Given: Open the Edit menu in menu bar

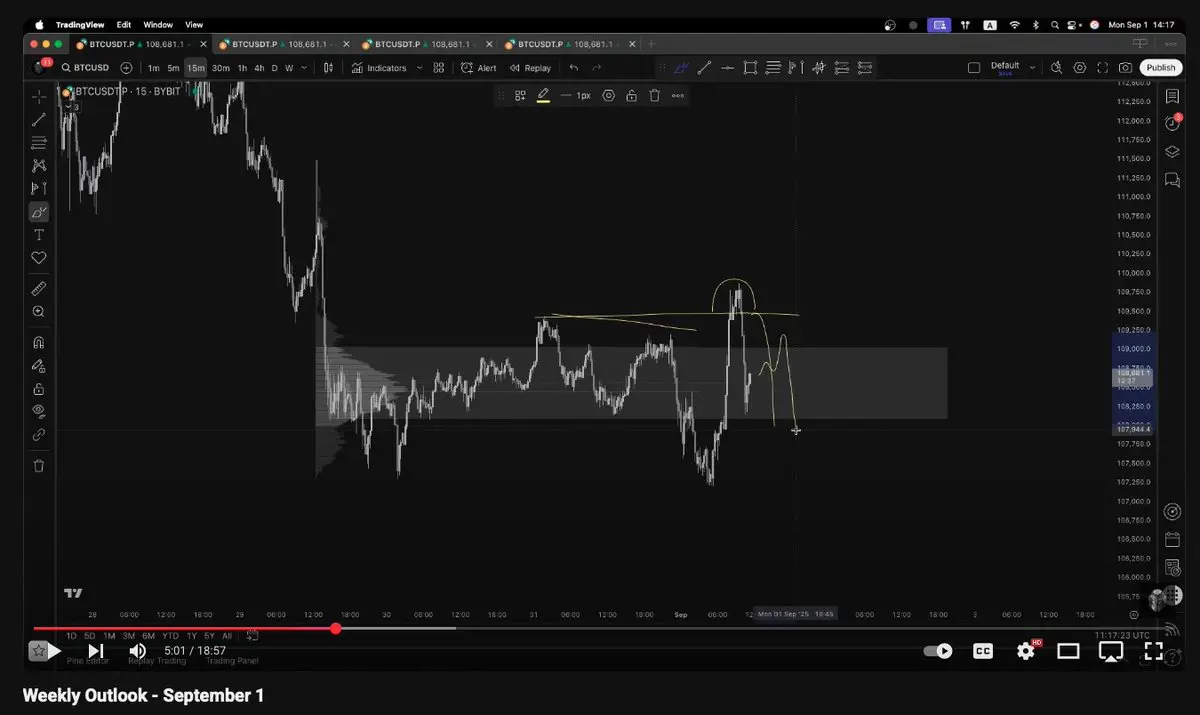Looking at the screenshot, I should coord(124,24).
